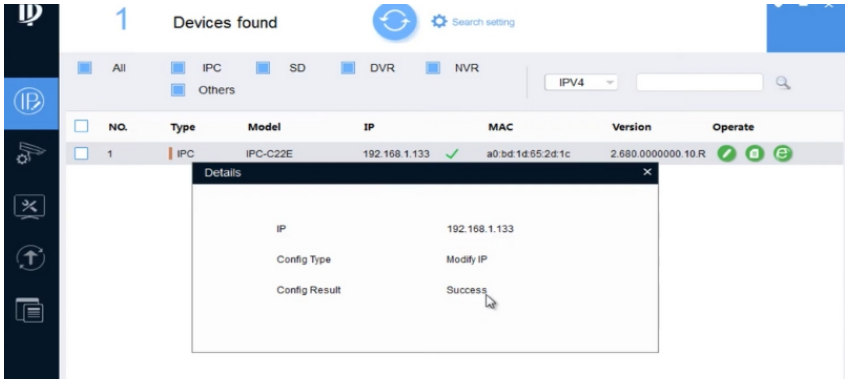856x379 pixels.
Task: Click the Version column header
Action: point(632,127)
